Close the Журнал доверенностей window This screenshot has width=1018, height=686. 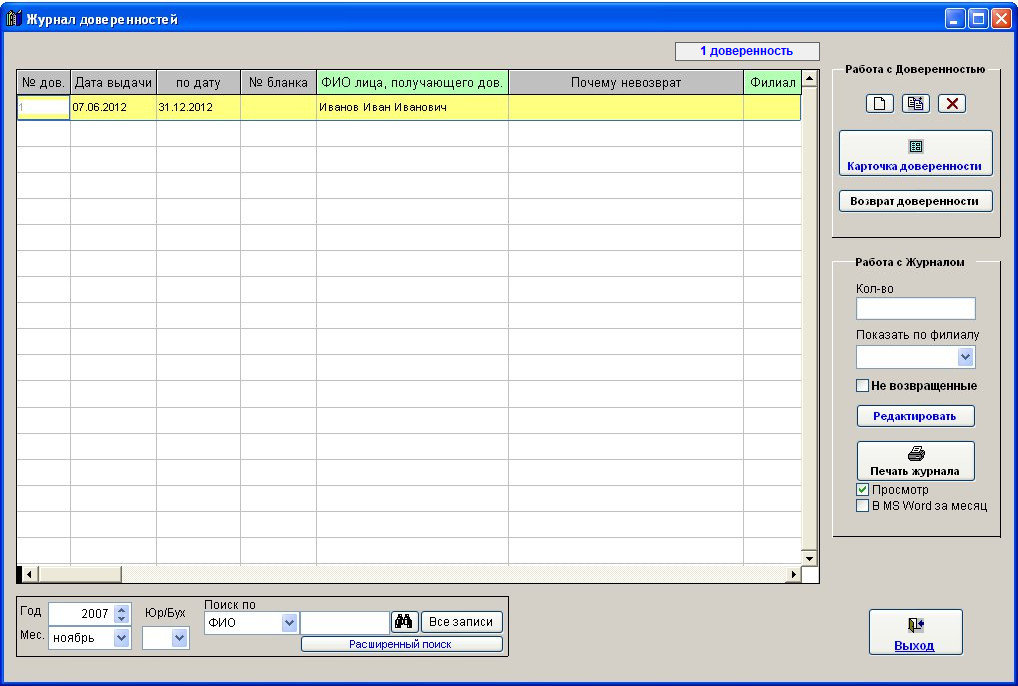pos(1000,19)
